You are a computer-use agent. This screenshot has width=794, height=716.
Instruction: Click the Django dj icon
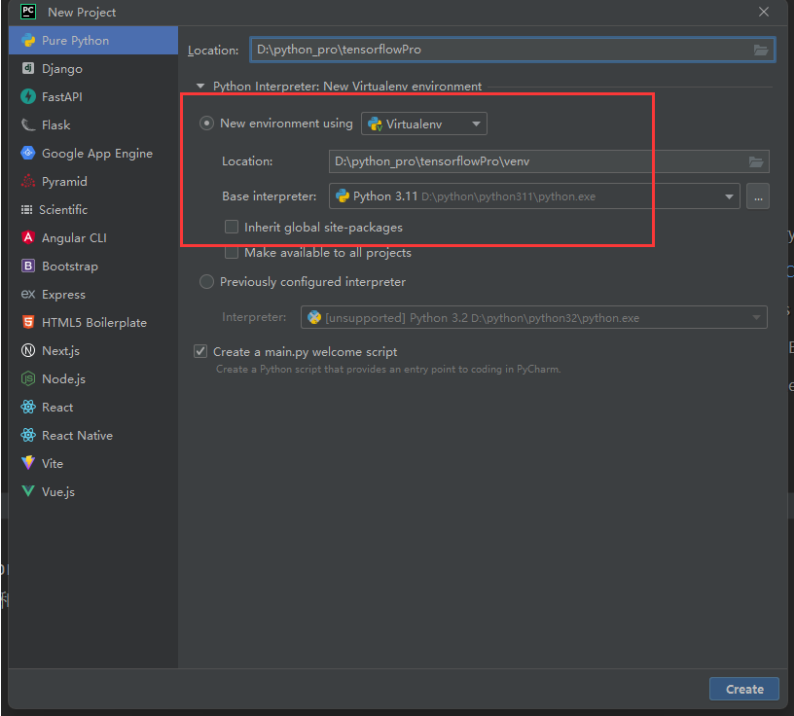28,68
